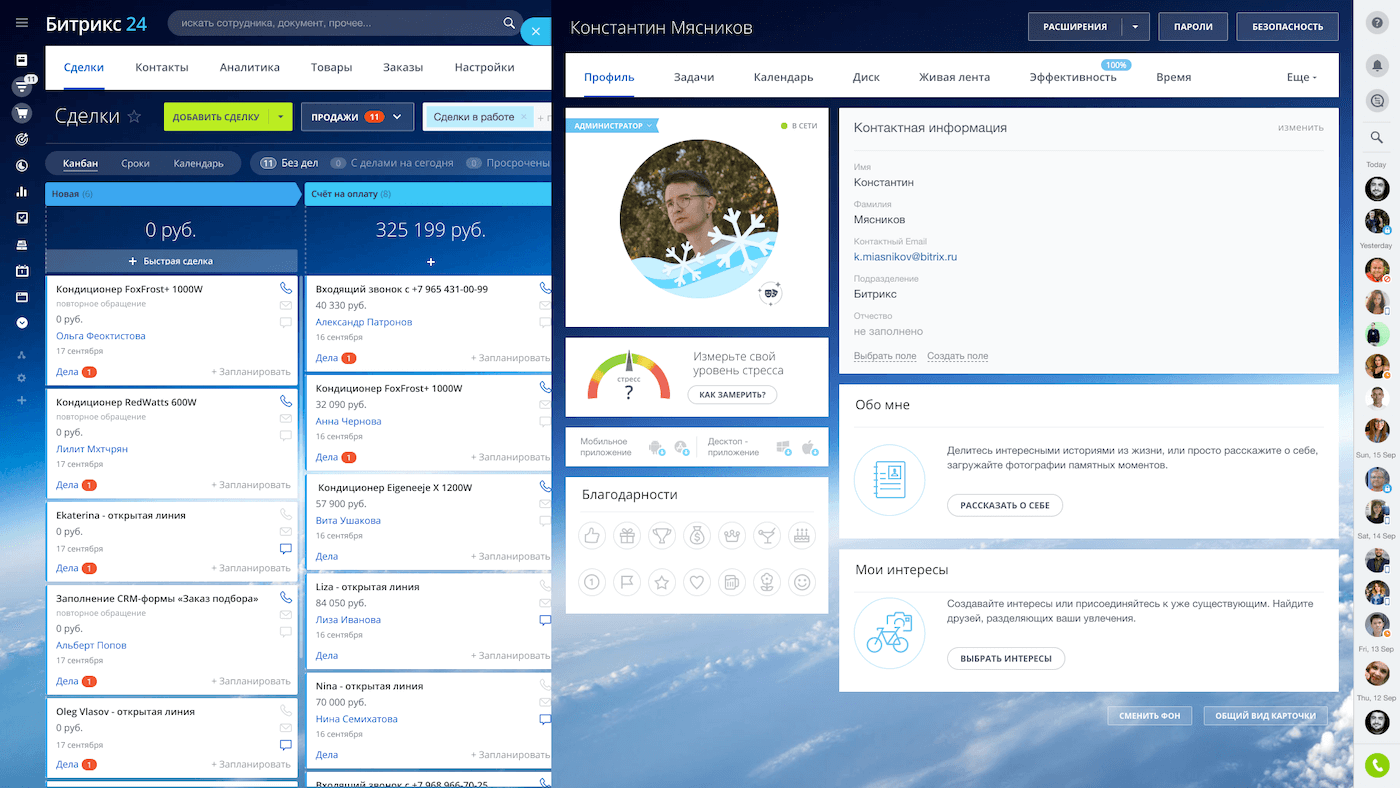Expand the Еще profile menu

point(1301,77)
